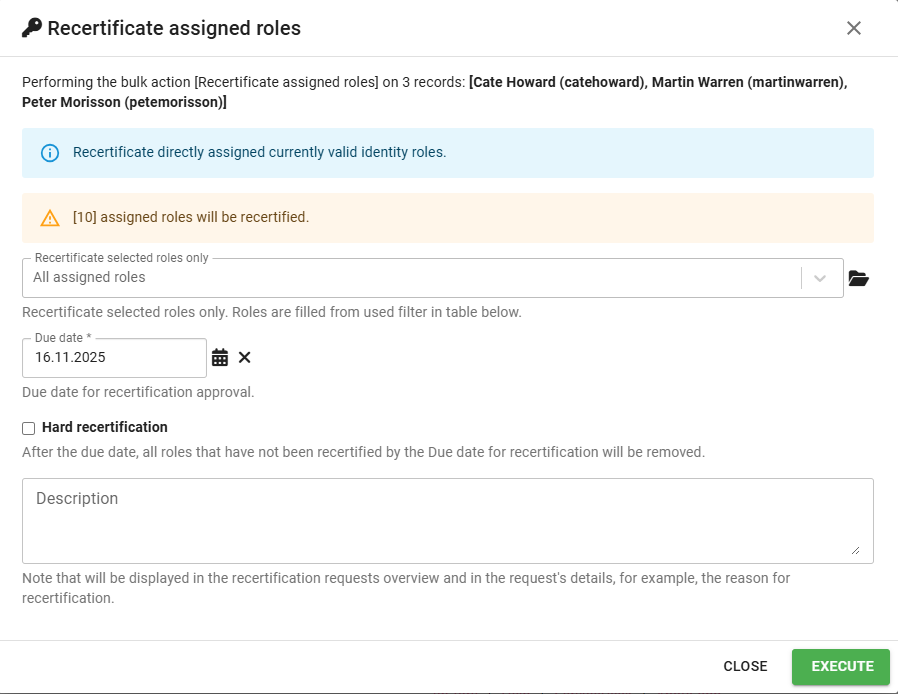Expand the roles dropdown chevron arrow
The image size is (898, 694).
click(820, 278)
